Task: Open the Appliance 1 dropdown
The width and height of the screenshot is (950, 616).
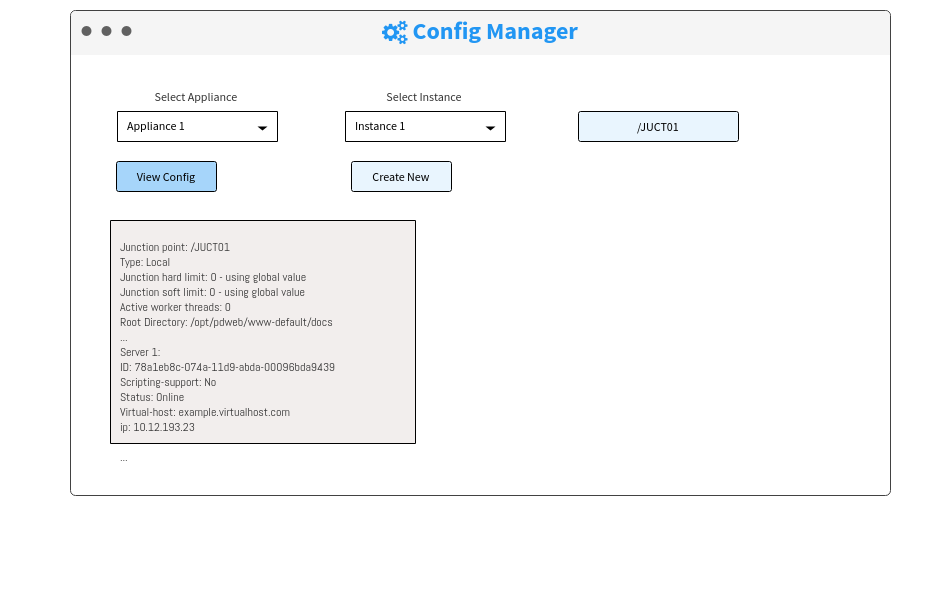Action: pyautogui.click(x=198, y=127)
